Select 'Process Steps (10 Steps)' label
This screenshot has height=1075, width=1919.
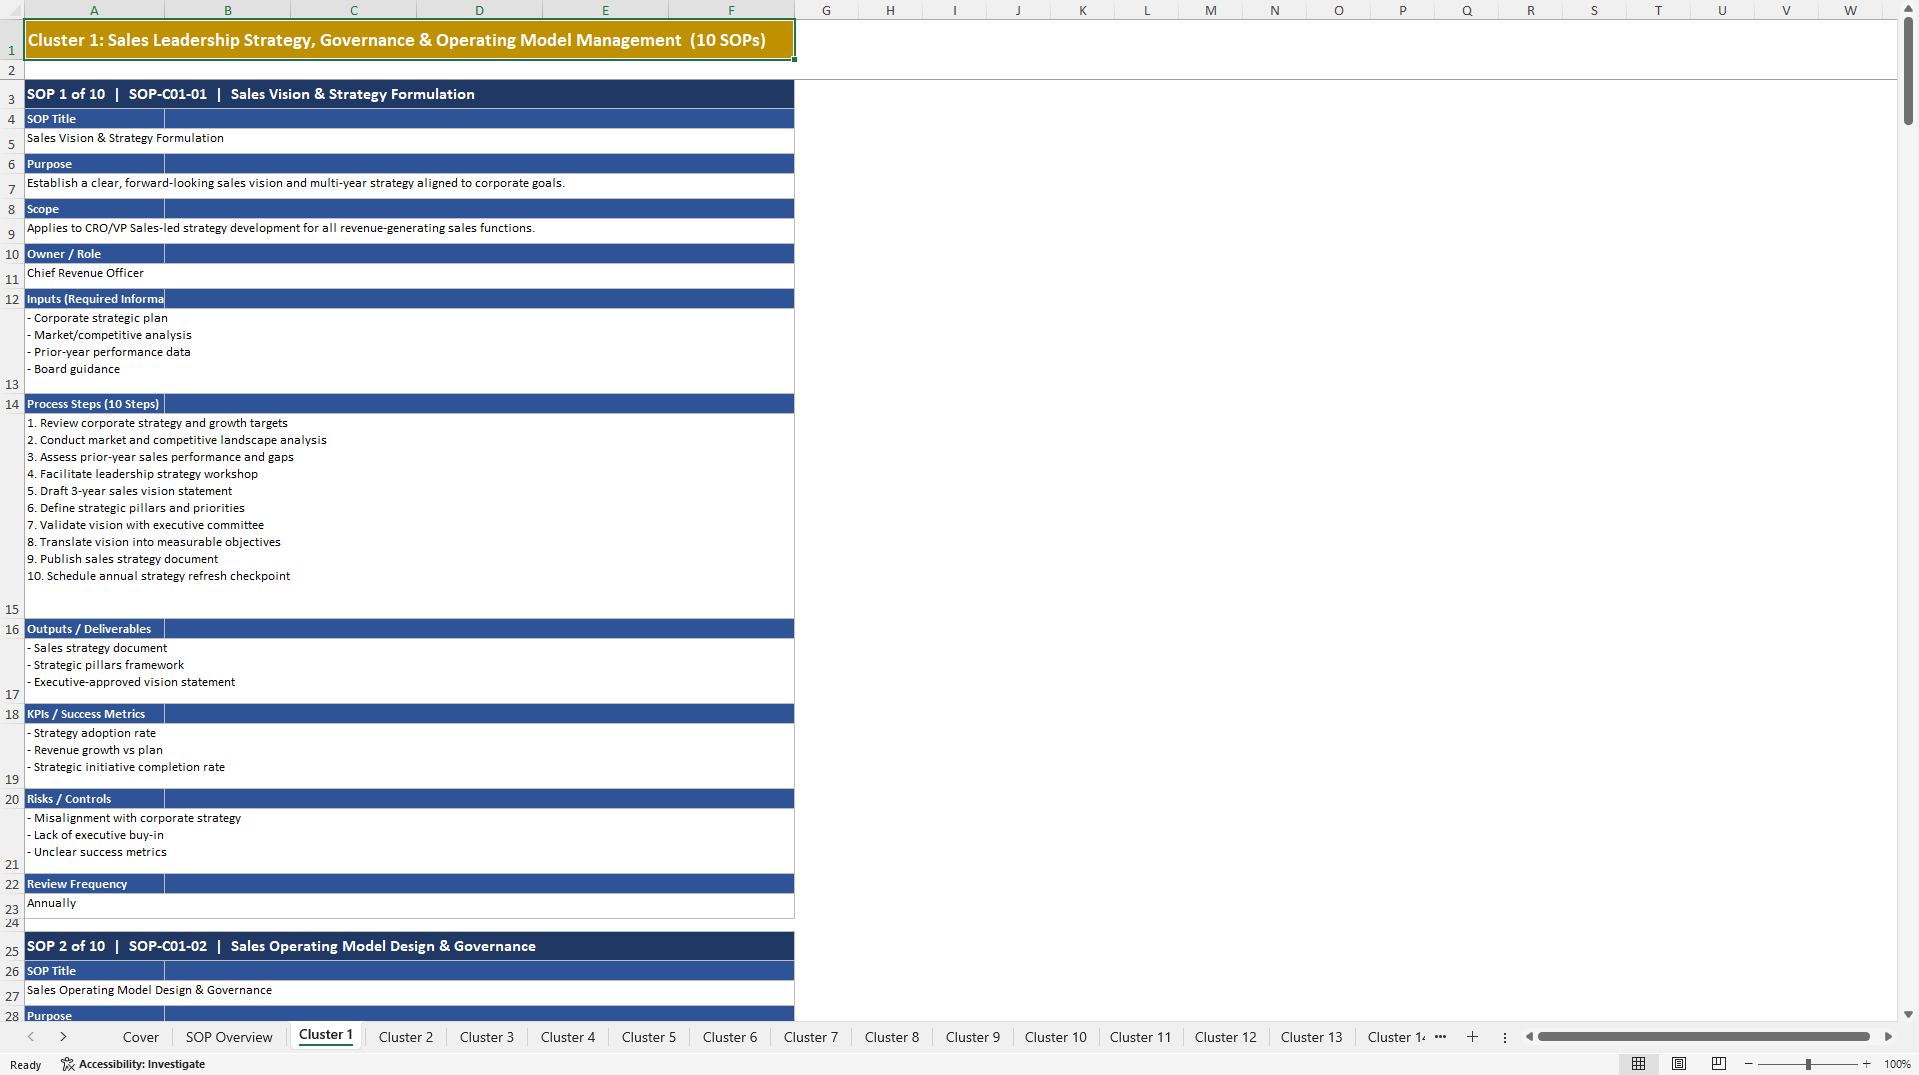(x=94, y=404)
